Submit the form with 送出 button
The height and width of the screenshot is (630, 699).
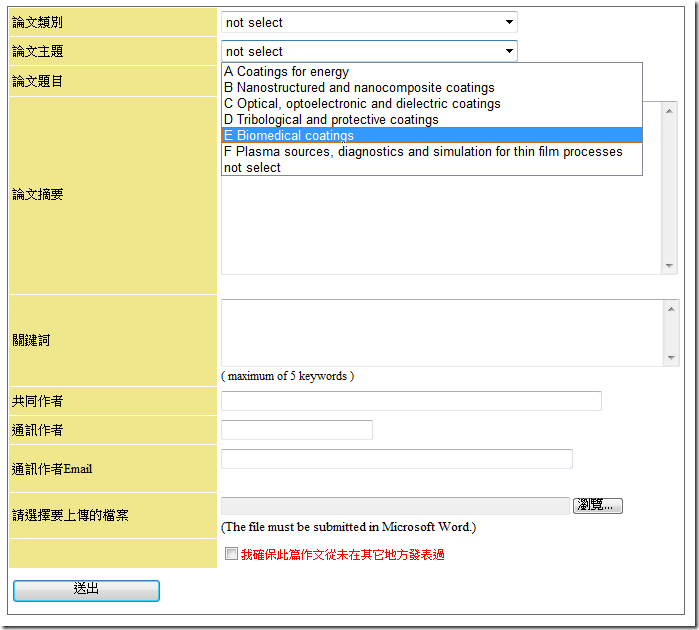[86, 590]
